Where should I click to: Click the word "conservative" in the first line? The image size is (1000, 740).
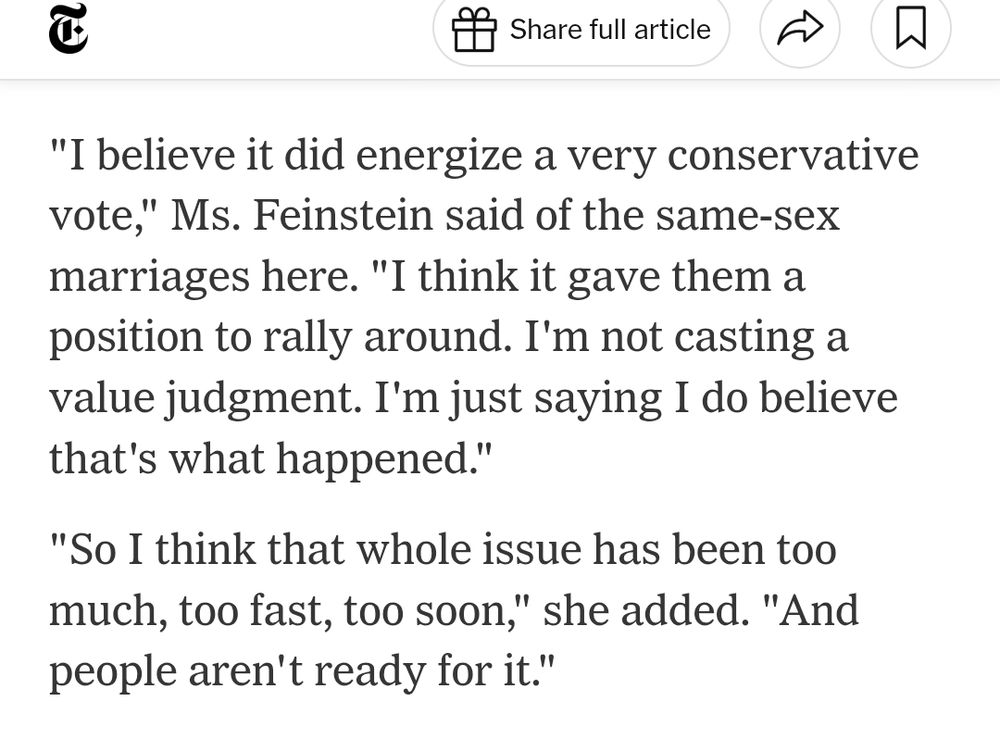(x=794, y=156)
